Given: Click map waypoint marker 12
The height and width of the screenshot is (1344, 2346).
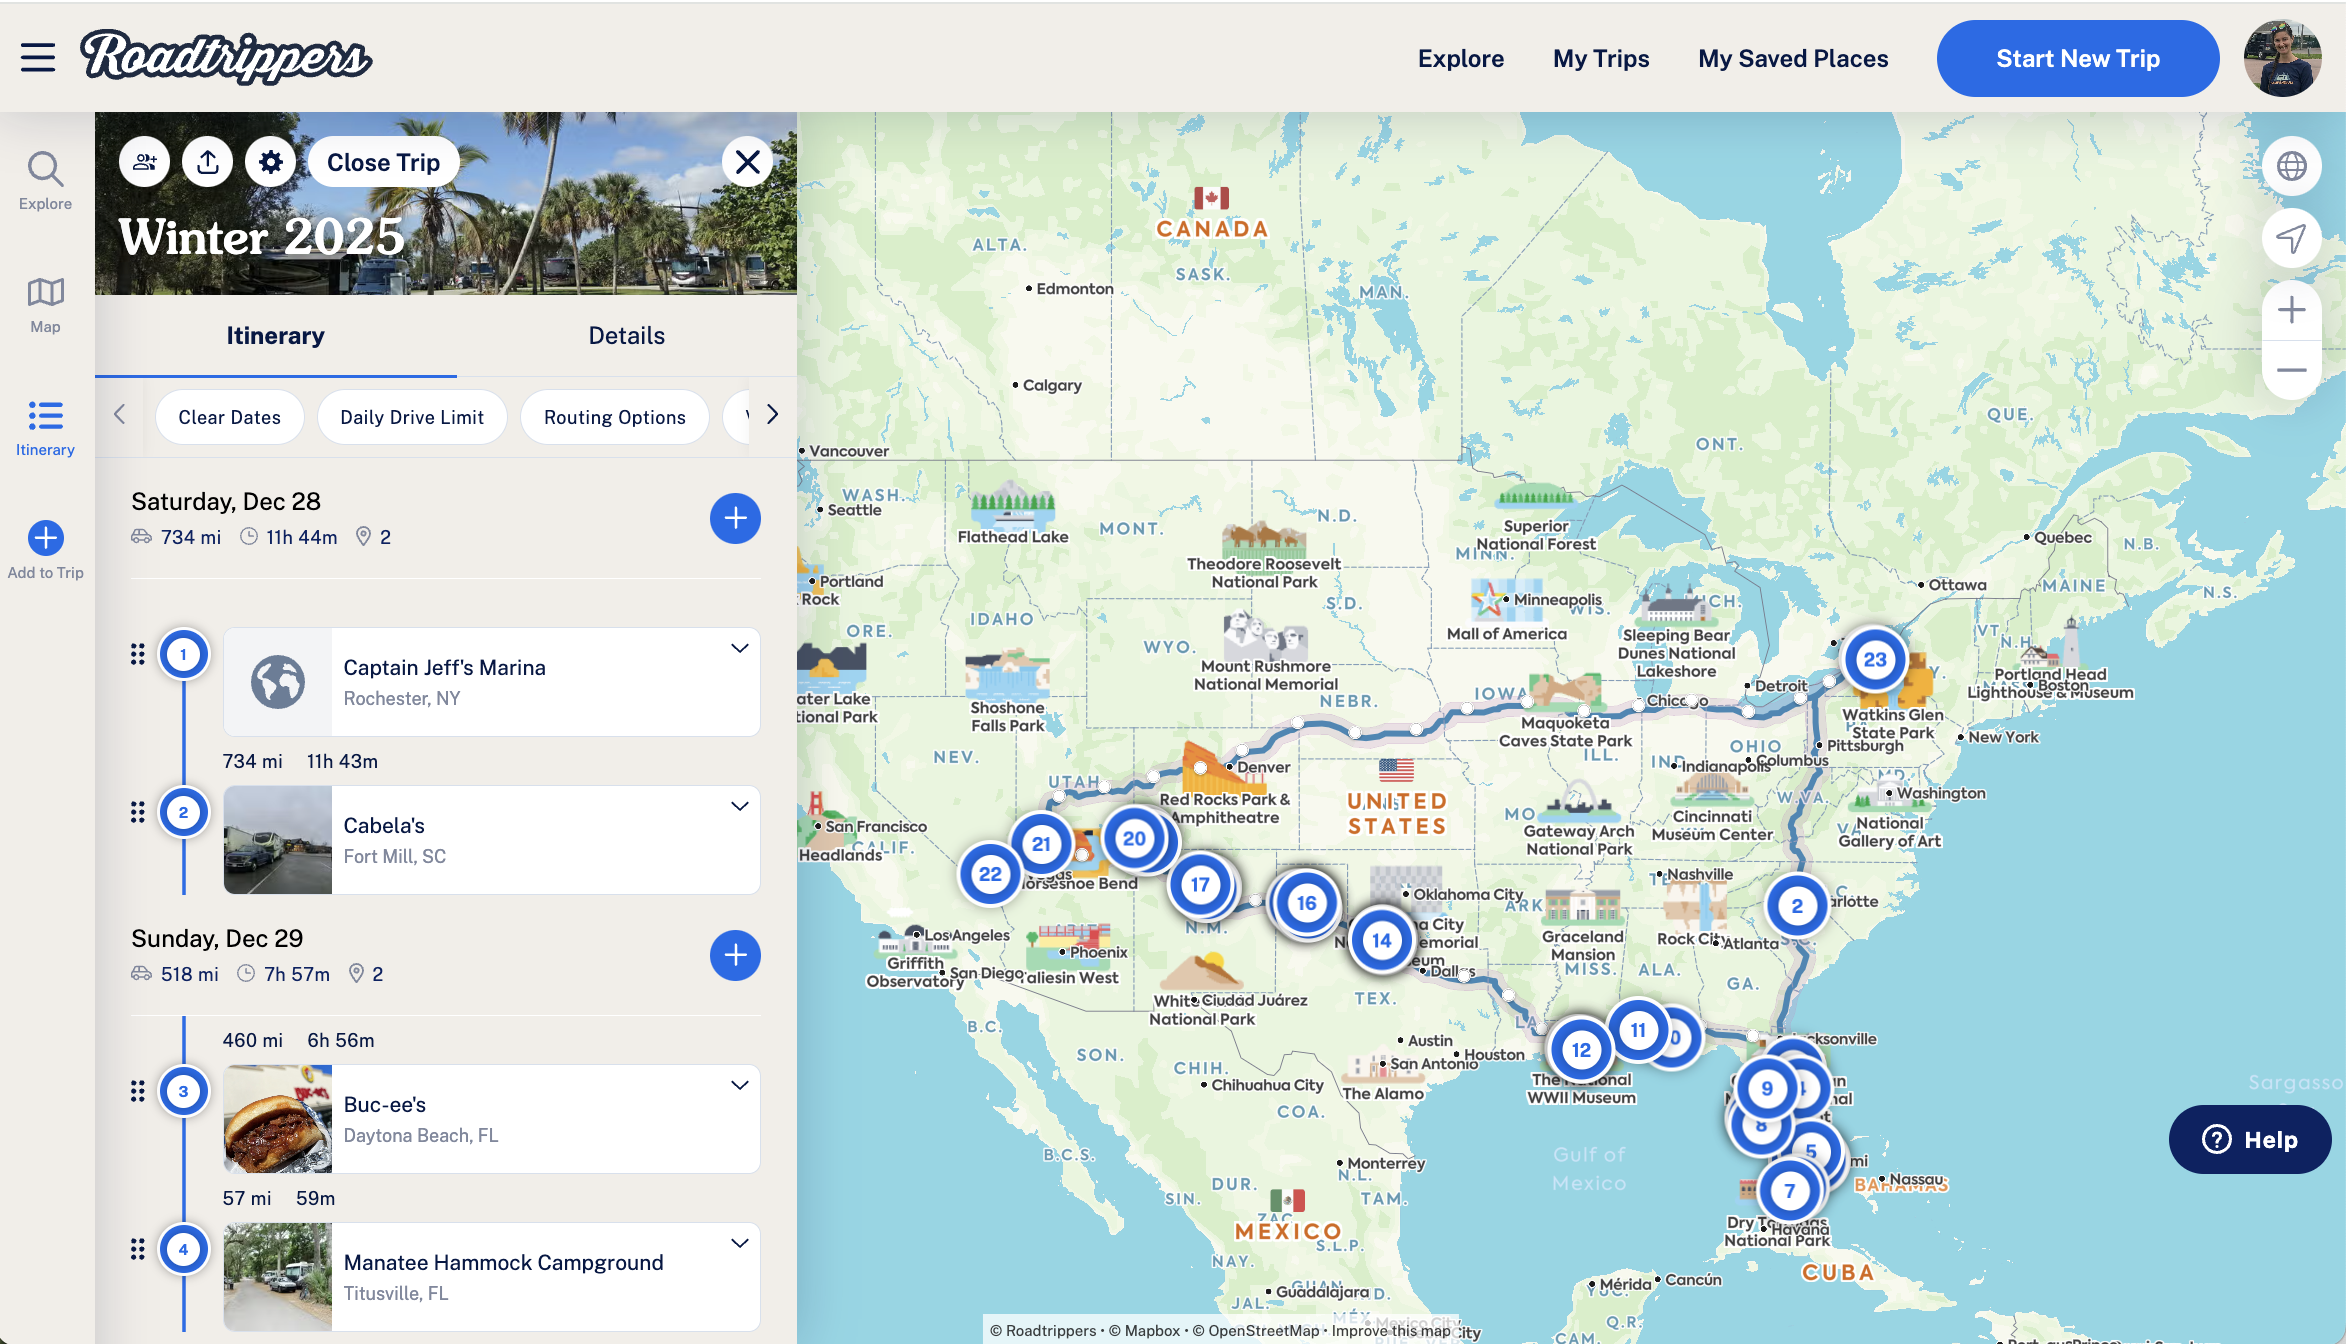Looking at the screenshot, I should click(x=1580, y=1050).
